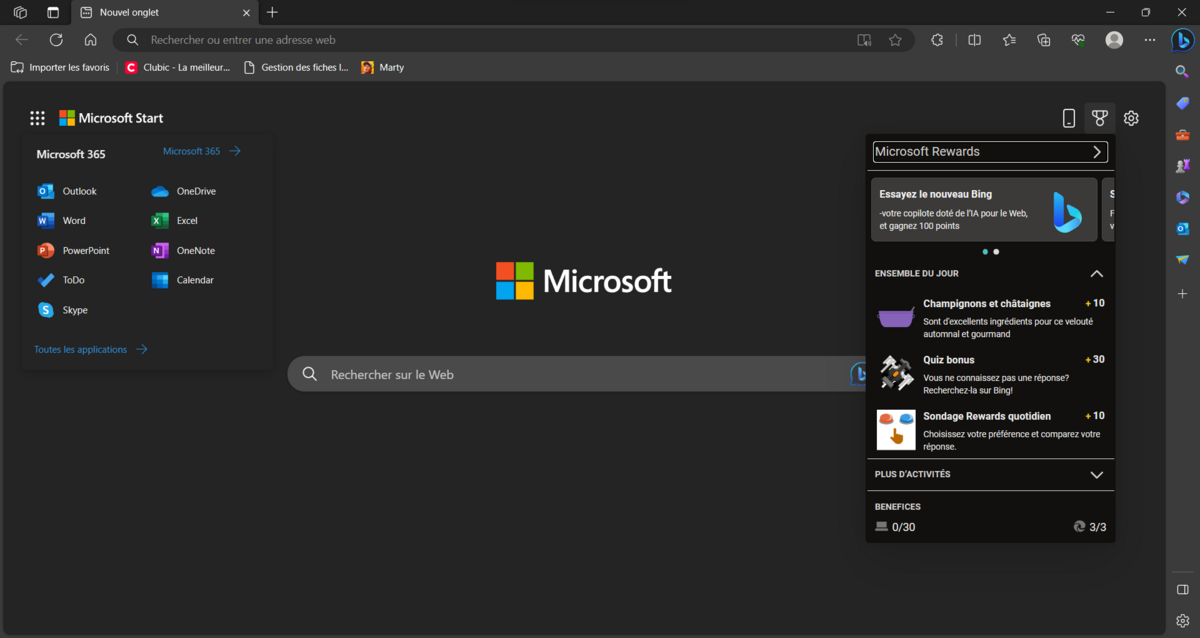Select the second carousel dot
This screenshot has height=638, width=1200.
[x=996, y=252]
